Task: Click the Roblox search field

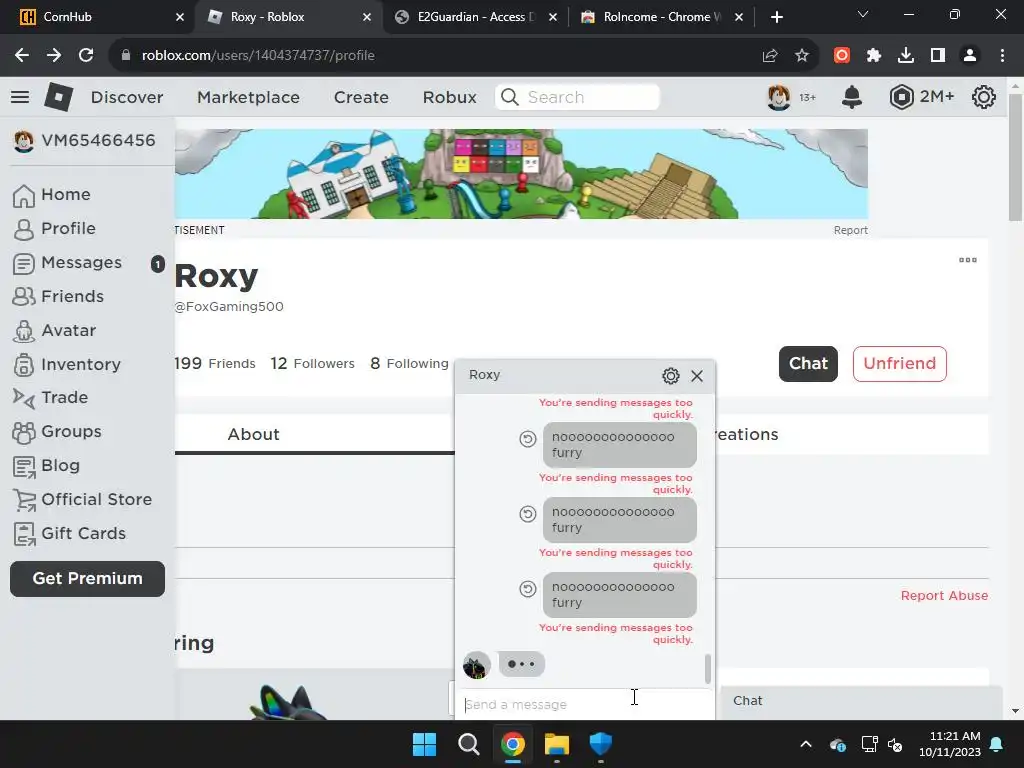Action: (x=577, y=97)
